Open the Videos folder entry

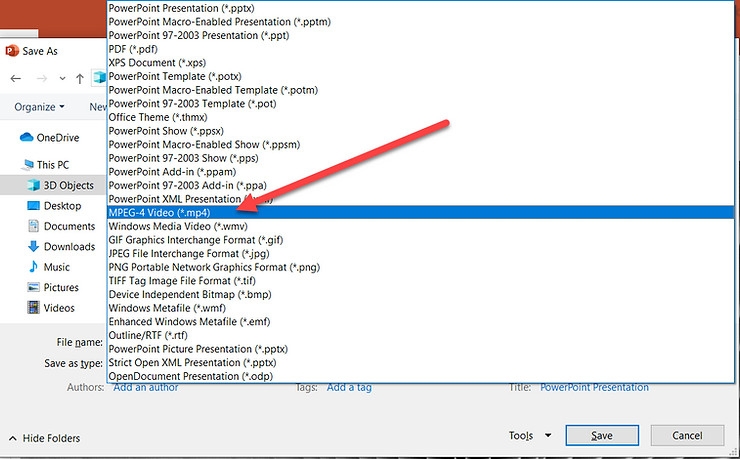tap(59, 308)
